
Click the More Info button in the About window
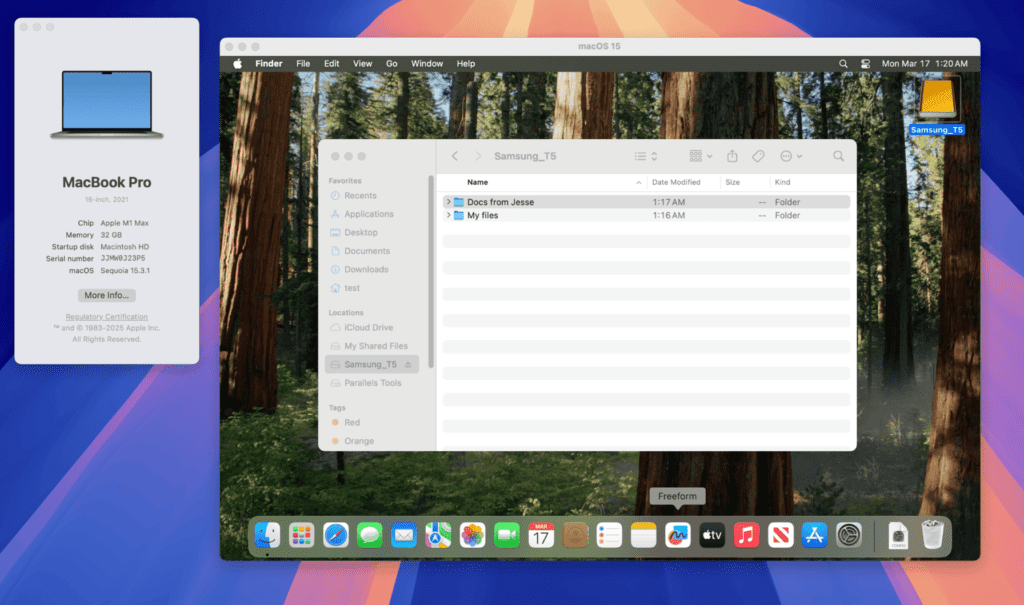[x=106, y=295]
